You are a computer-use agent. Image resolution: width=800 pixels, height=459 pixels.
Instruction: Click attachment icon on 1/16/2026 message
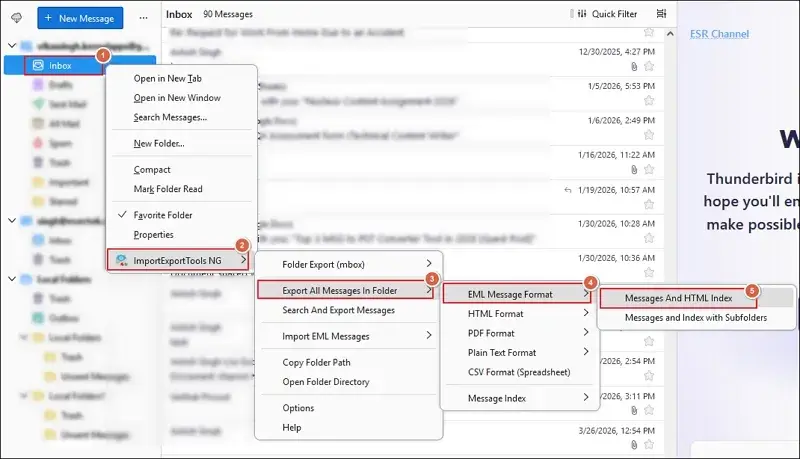tap(634, 169)
